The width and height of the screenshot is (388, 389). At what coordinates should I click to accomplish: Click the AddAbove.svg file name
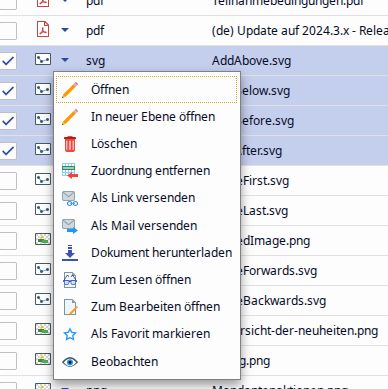[x=251, y=61]
